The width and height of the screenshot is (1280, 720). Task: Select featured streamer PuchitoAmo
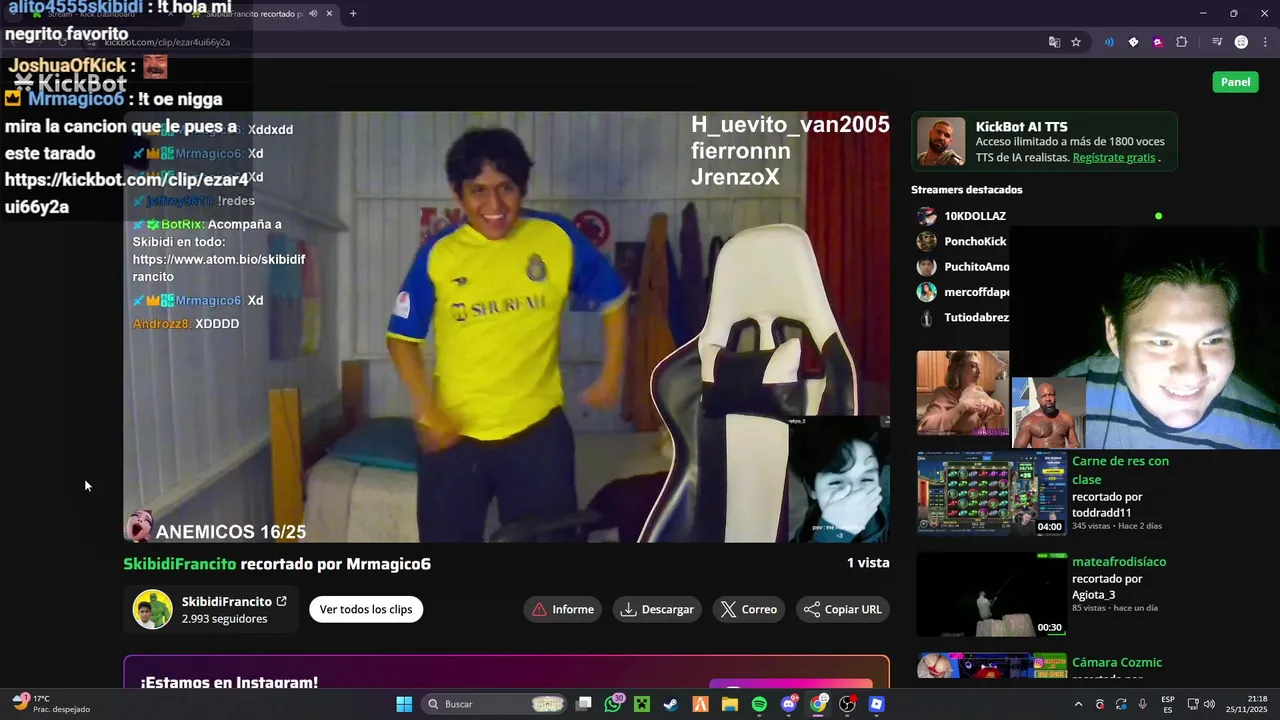point(977,267)
